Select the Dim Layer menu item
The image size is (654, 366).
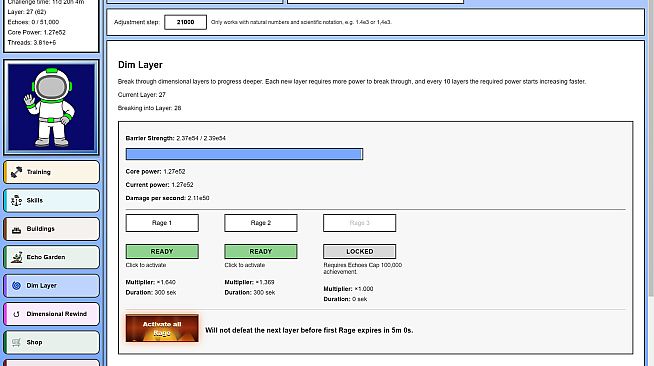(x=52, y=286)
